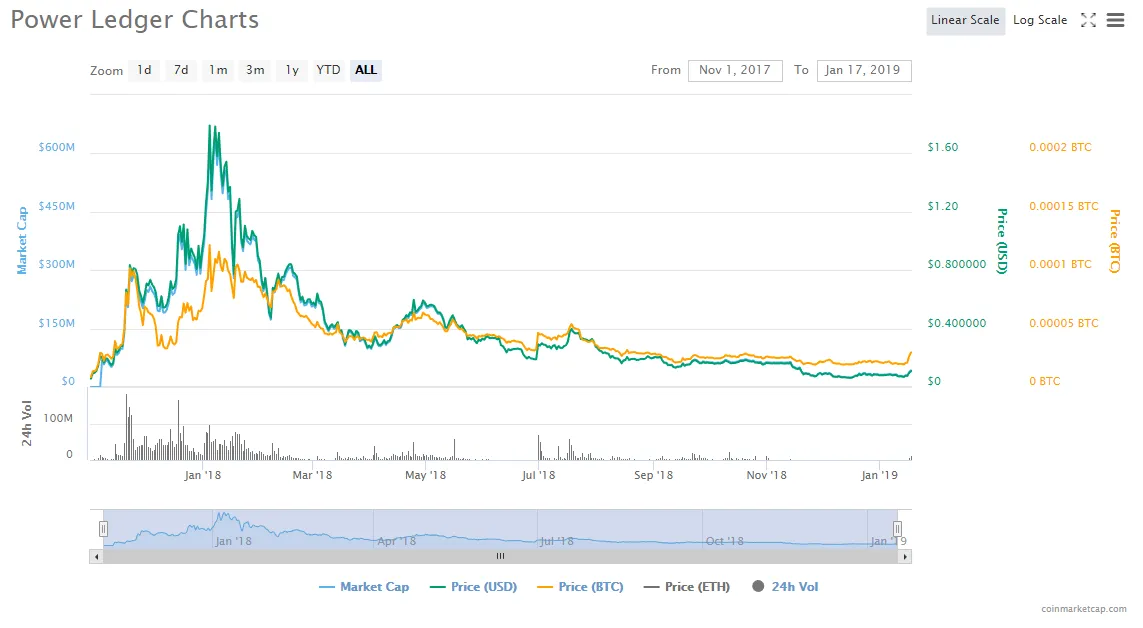This screenshot has width=1143, height=628.
Task: Click the Price (USD) axis title
Action: [1002, 241]
